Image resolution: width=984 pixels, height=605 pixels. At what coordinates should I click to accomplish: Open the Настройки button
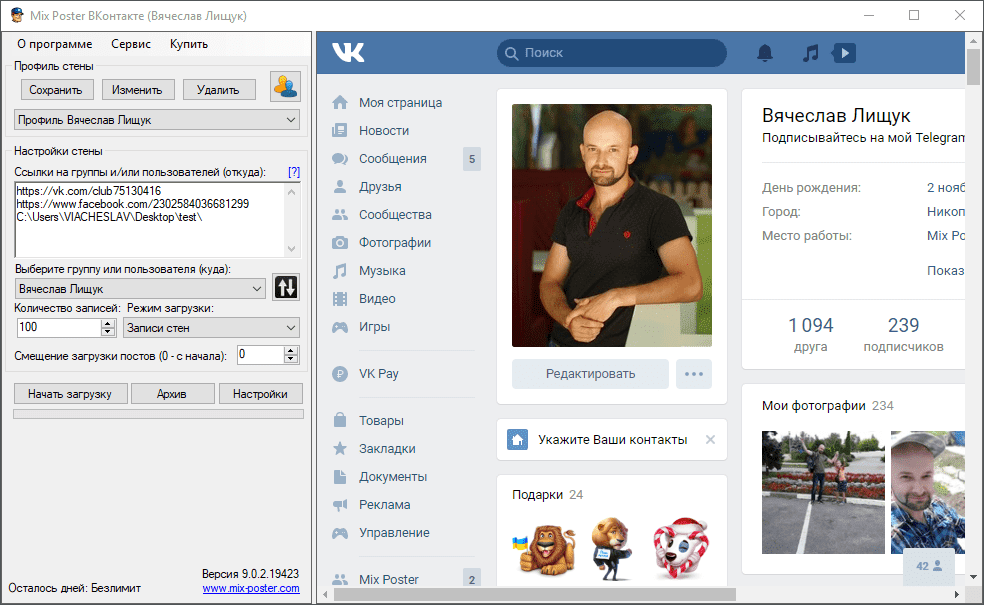[x=260, y=394]
